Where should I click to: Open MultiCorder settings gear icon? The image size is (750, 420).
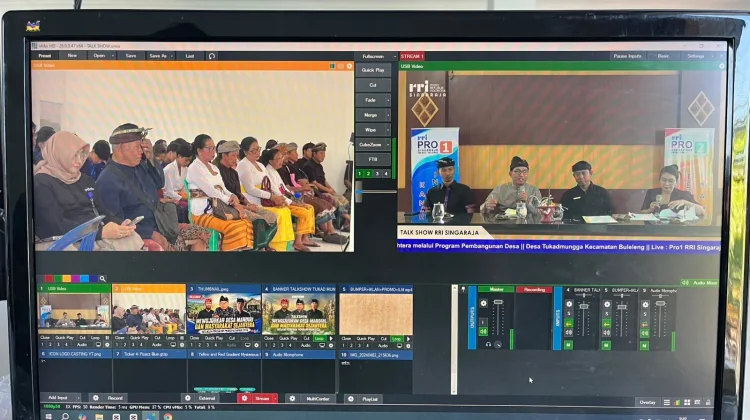(292, 398)
